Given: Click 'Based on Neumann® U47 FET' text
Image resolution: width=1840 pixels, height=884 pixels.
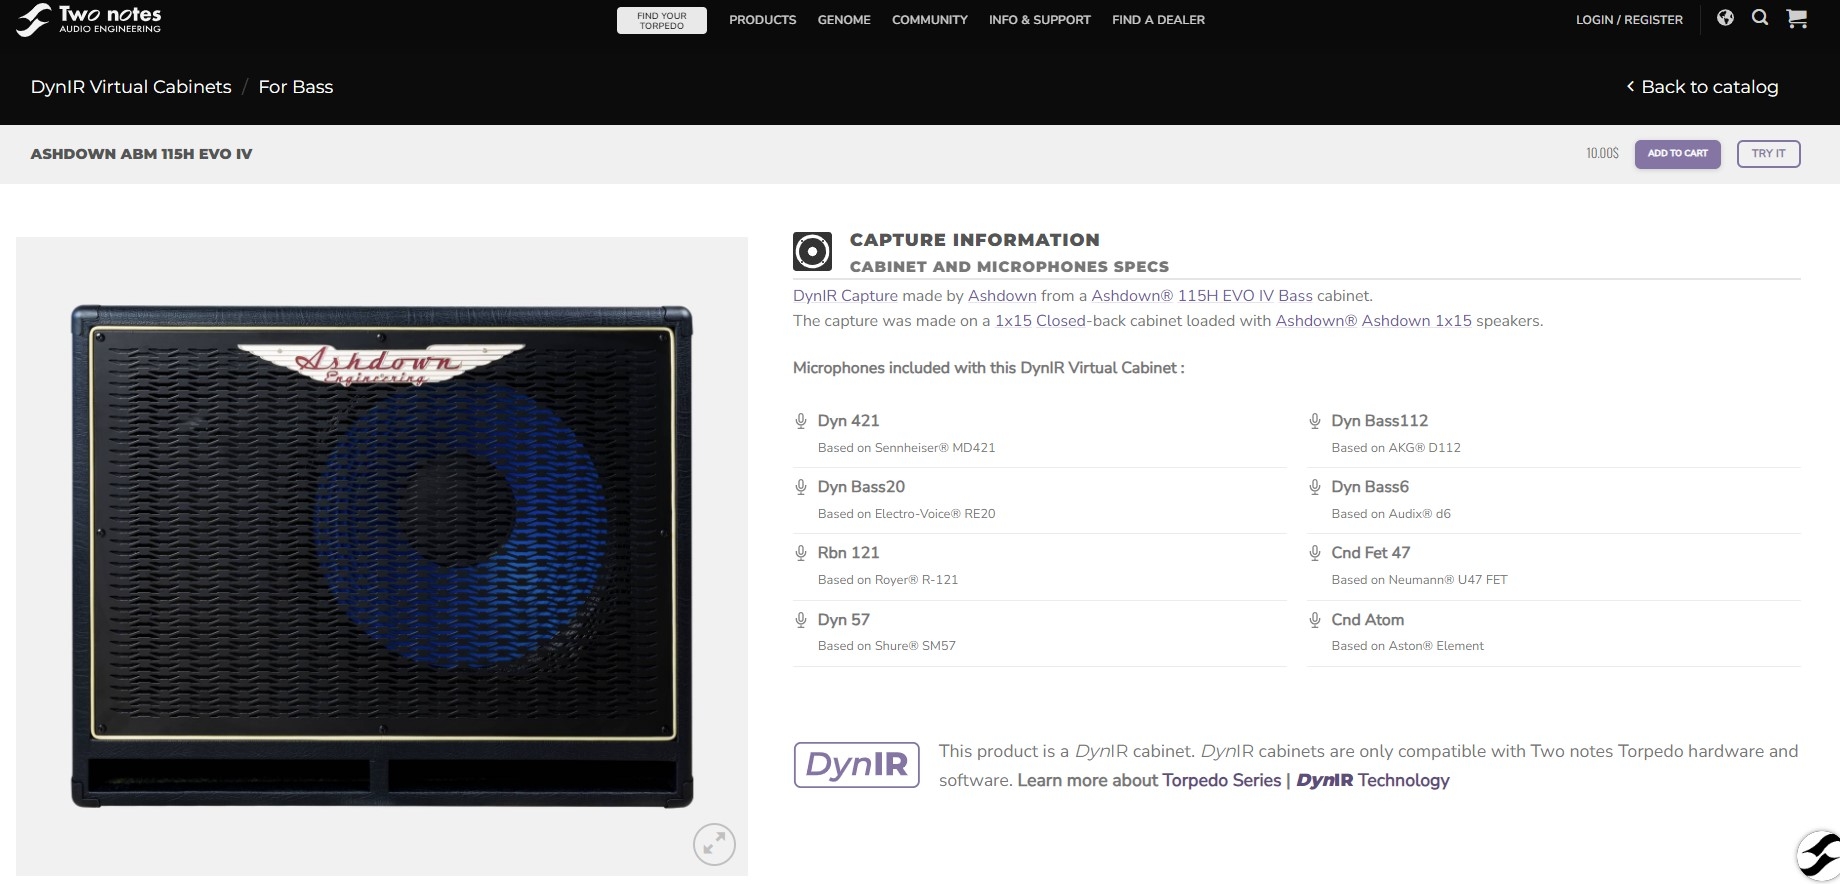Looking at the screenshot, I should click(1419, 580).
